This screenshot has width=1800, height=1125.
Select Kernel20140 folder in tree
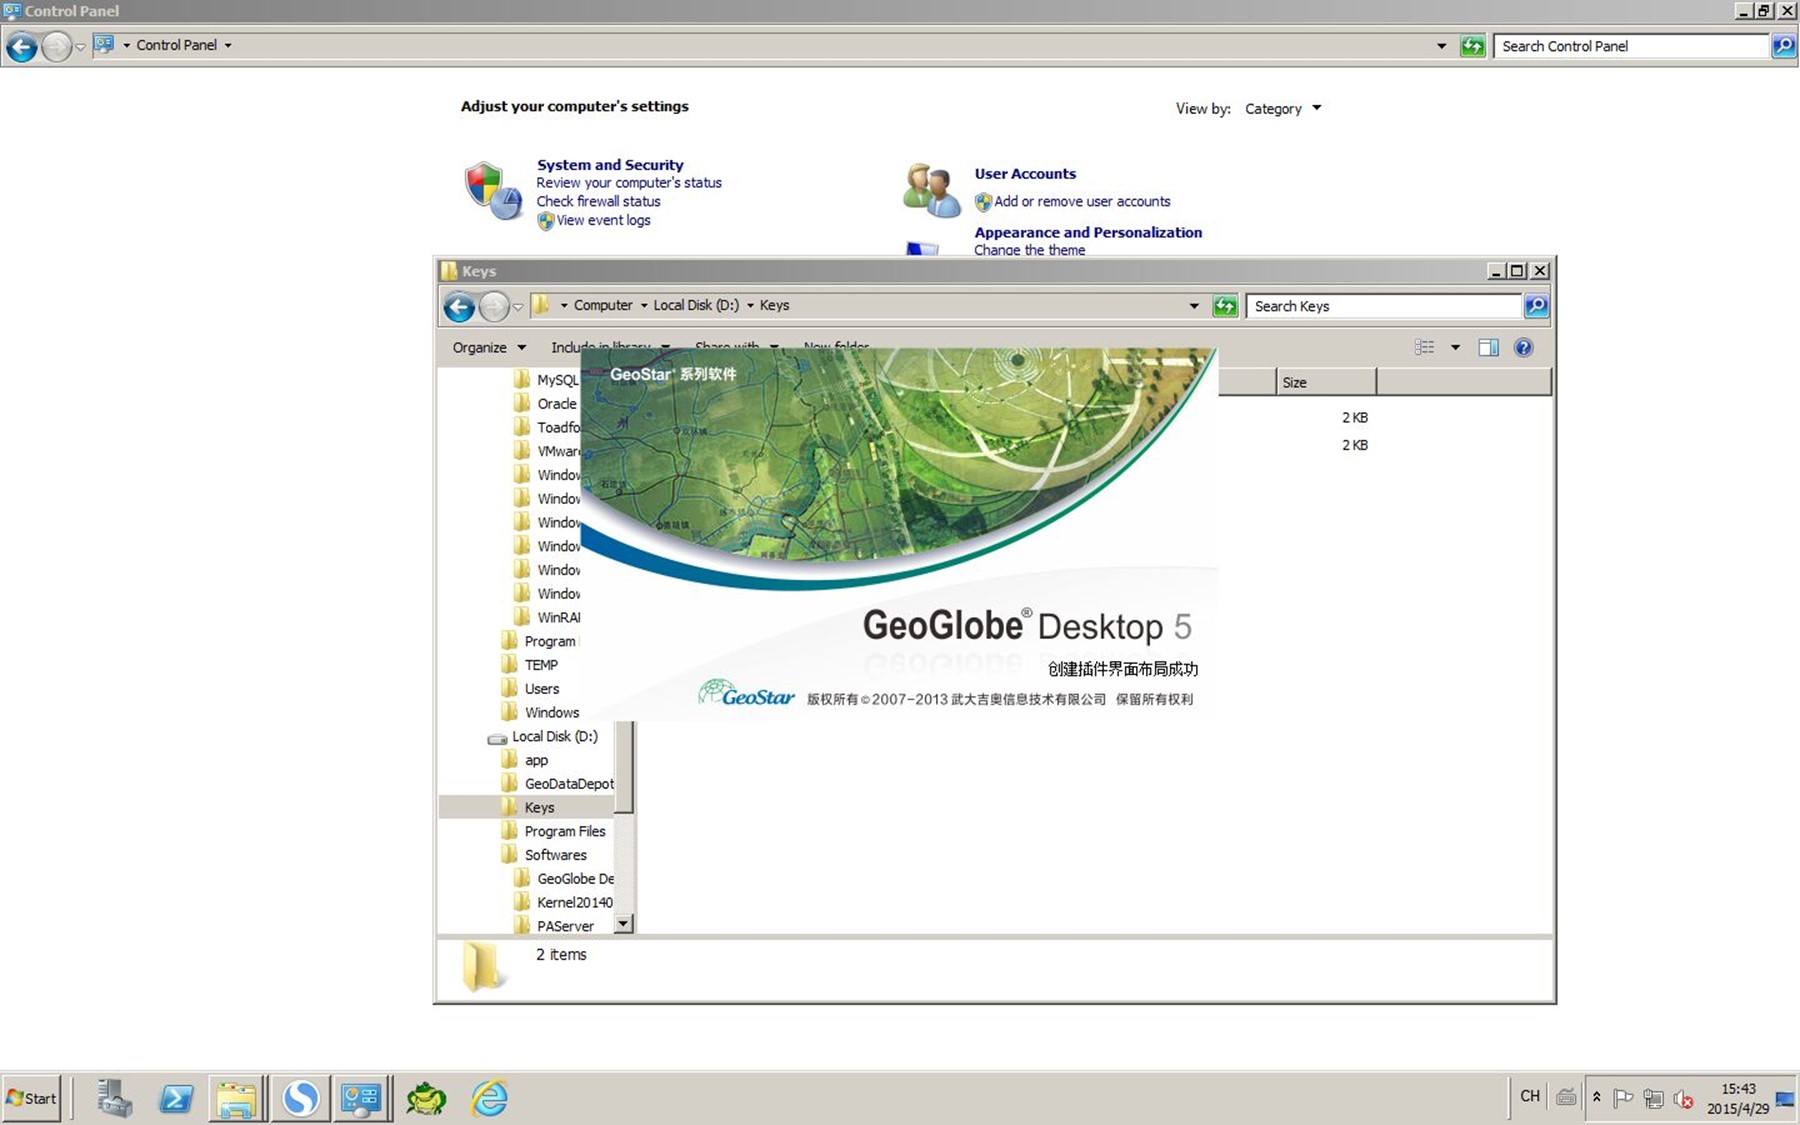click(574, 902)
